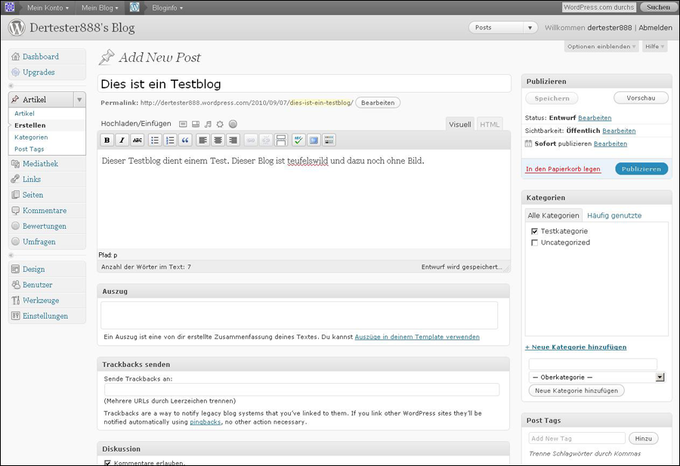This screenshot has height=466, width=680.
Task: Edit the Sichtbarkeit setting
Action: click(x=619, y=131)
